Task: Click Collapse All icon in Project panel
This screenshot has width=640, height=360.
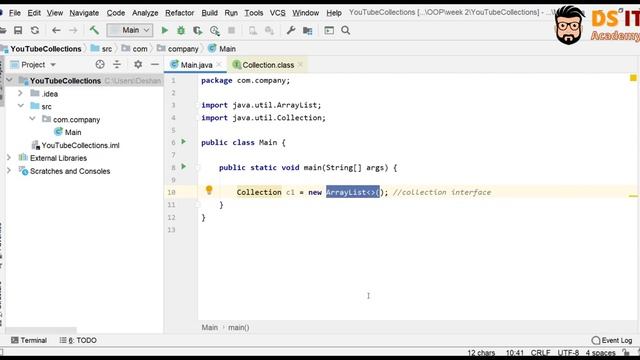Action: pyautogui.click(x=117, y=64)
